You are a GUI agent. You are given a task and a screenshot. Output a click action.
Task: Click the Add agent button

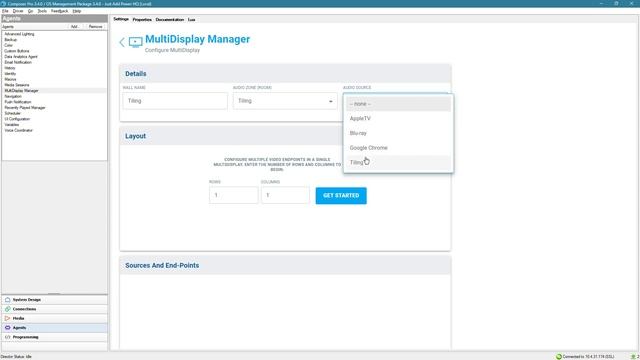[74, 27]
